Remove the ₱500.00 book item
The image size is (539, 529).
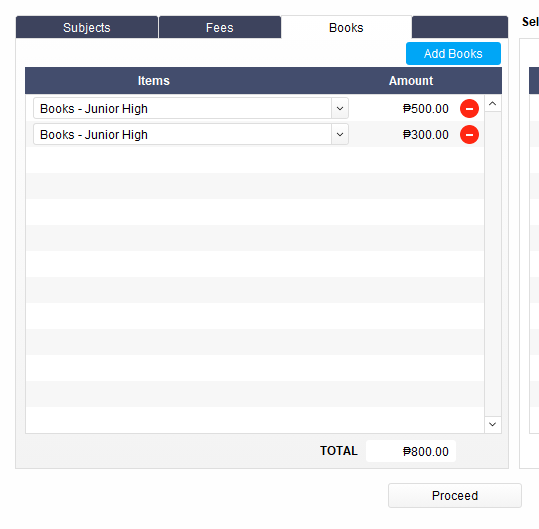(469, 109)
